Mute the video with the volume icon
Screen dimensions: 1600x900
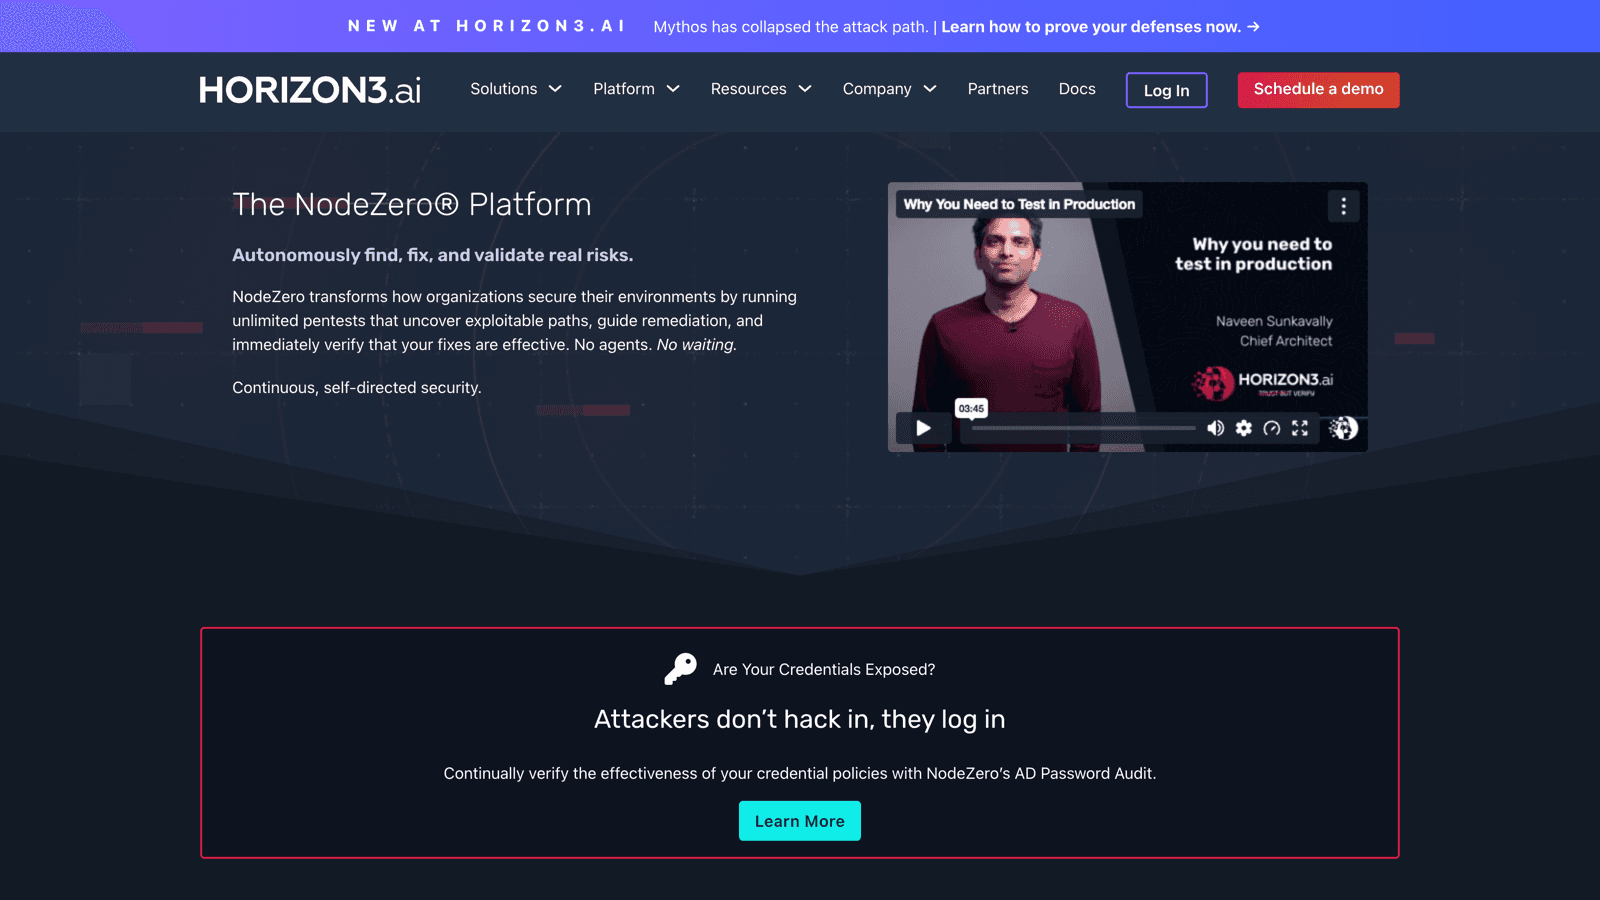coord(1215,428)
